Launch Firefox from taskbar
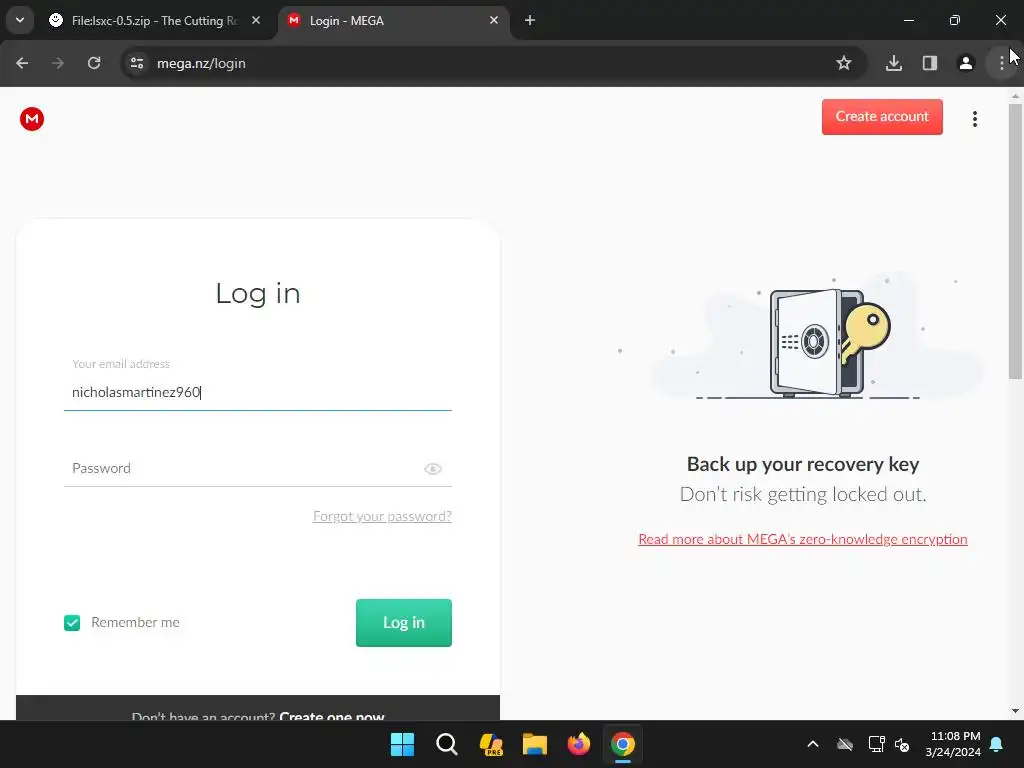1024x768 pixels. (x=579, y=744)
